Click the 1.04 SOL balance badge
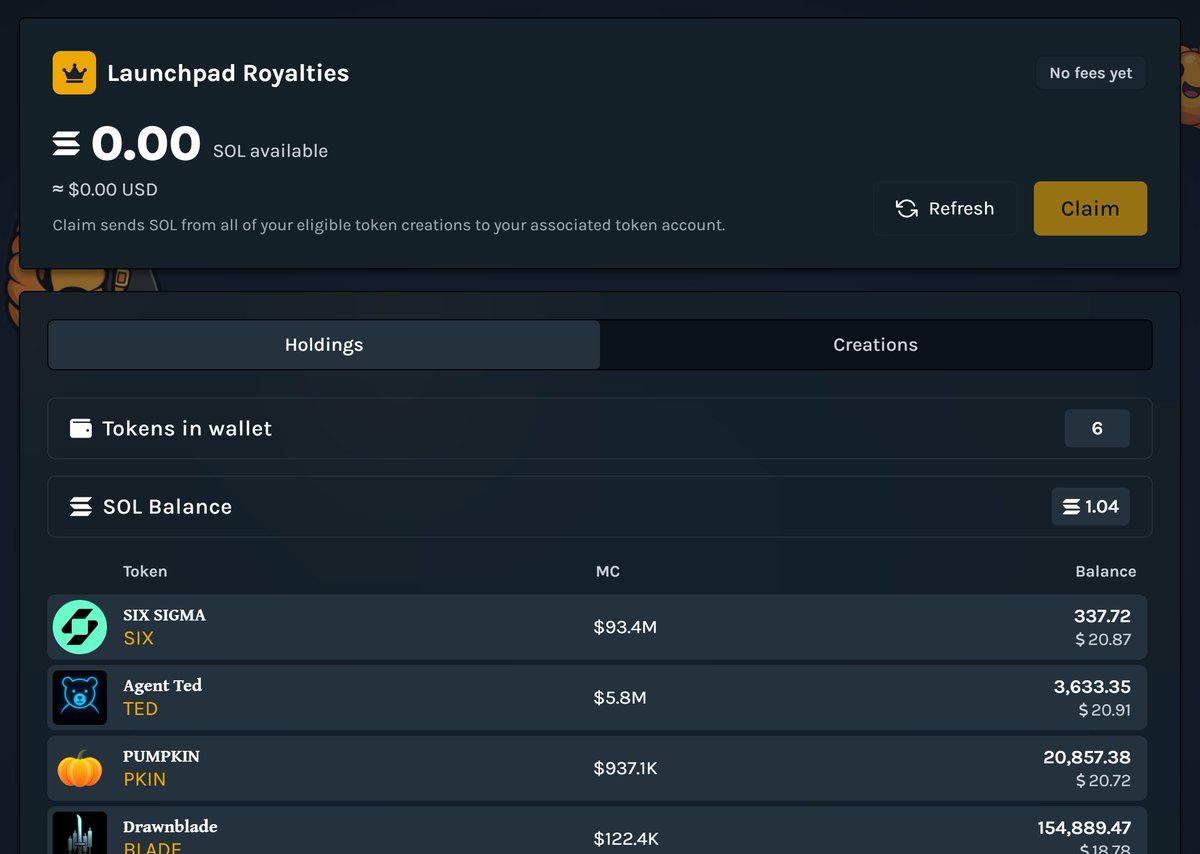The height and width of the screenshot is (854, 1200). [x=1090, y=507]
